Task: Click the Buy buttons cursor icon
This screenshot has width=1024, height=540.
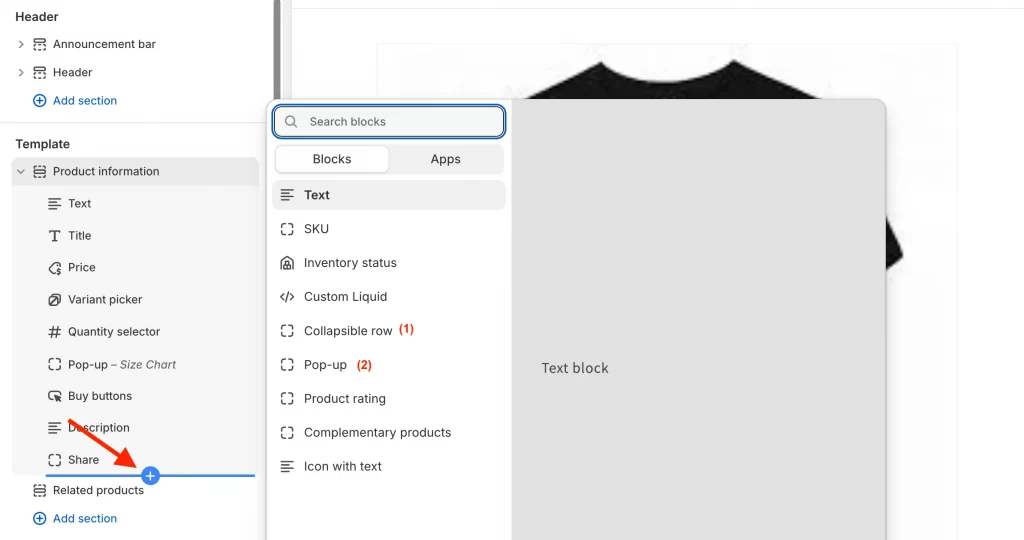Action: coord(55,396)
